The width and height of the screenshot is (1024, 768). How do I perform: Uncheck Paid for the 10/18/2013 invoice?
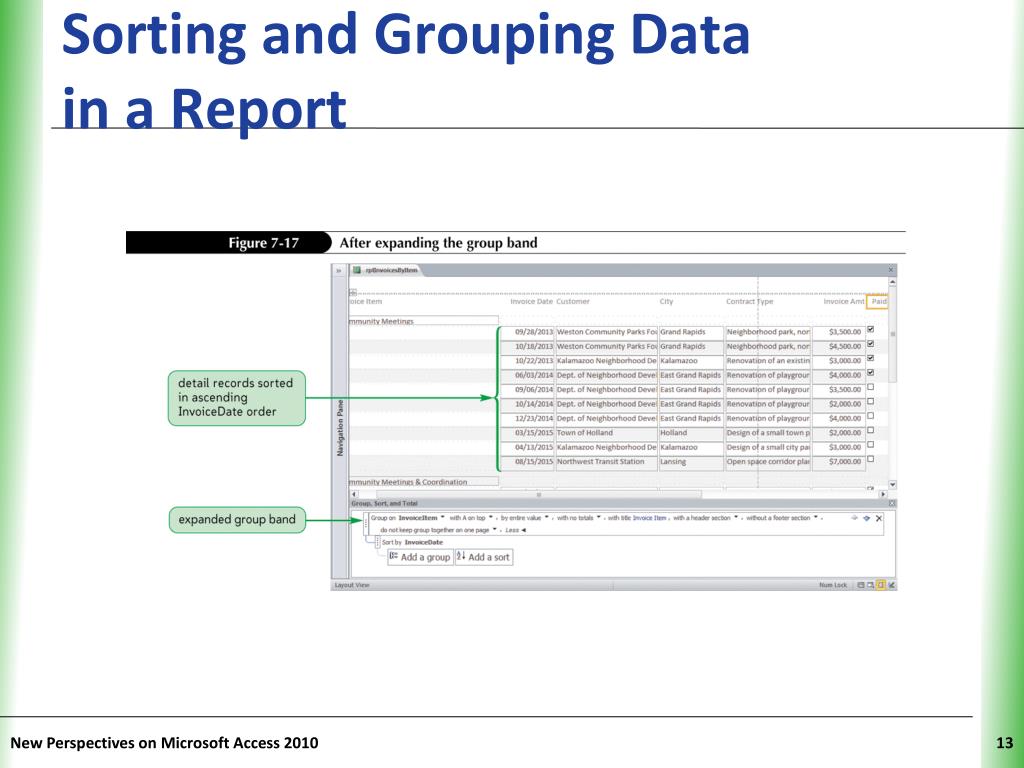871,344
